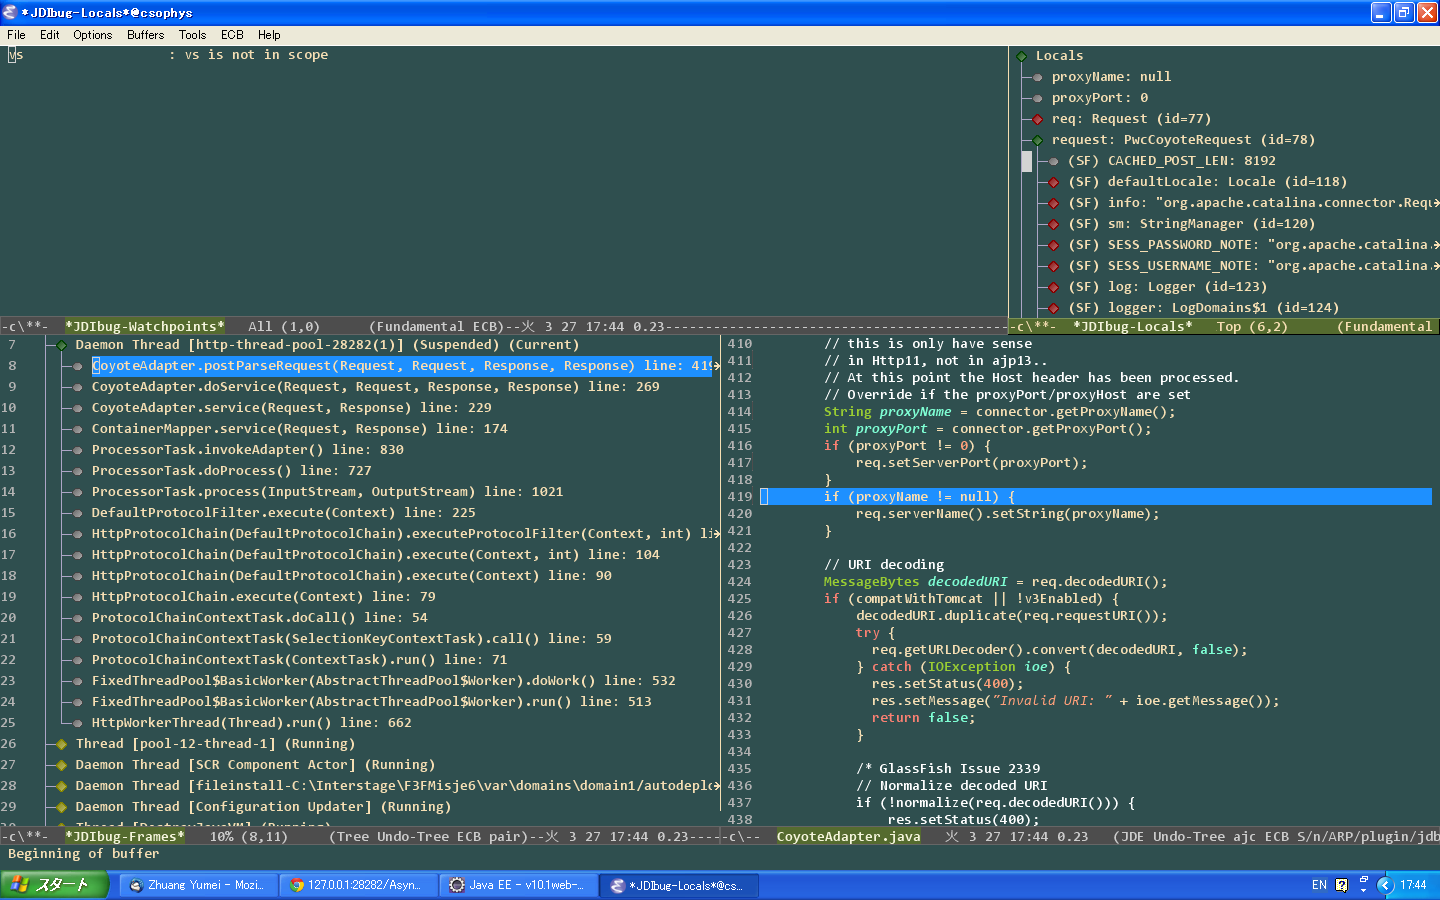Expand the sm: StringManager variable node
Image resolution: width=1440 pixels, height=900 pixels.
click(1054, 224)
